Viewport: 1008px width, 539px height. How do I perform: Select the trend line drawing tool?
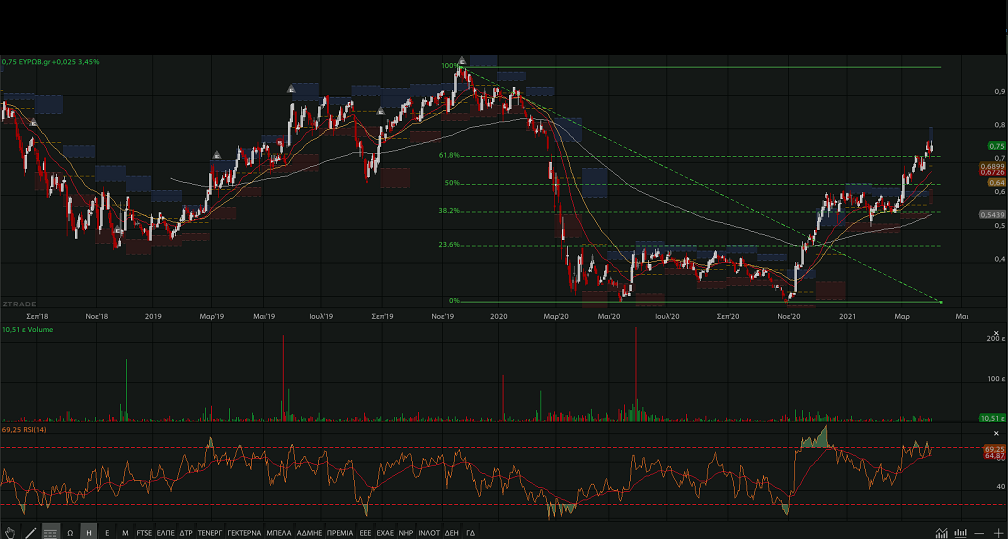click(30, 532)
